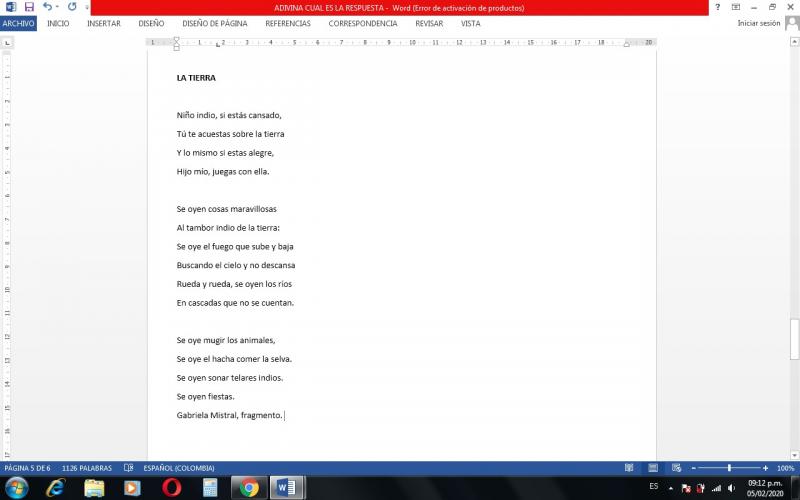Open Google Chrome from taskbar
The width and height of the screenshot is (800, 500).
point(249,488)
